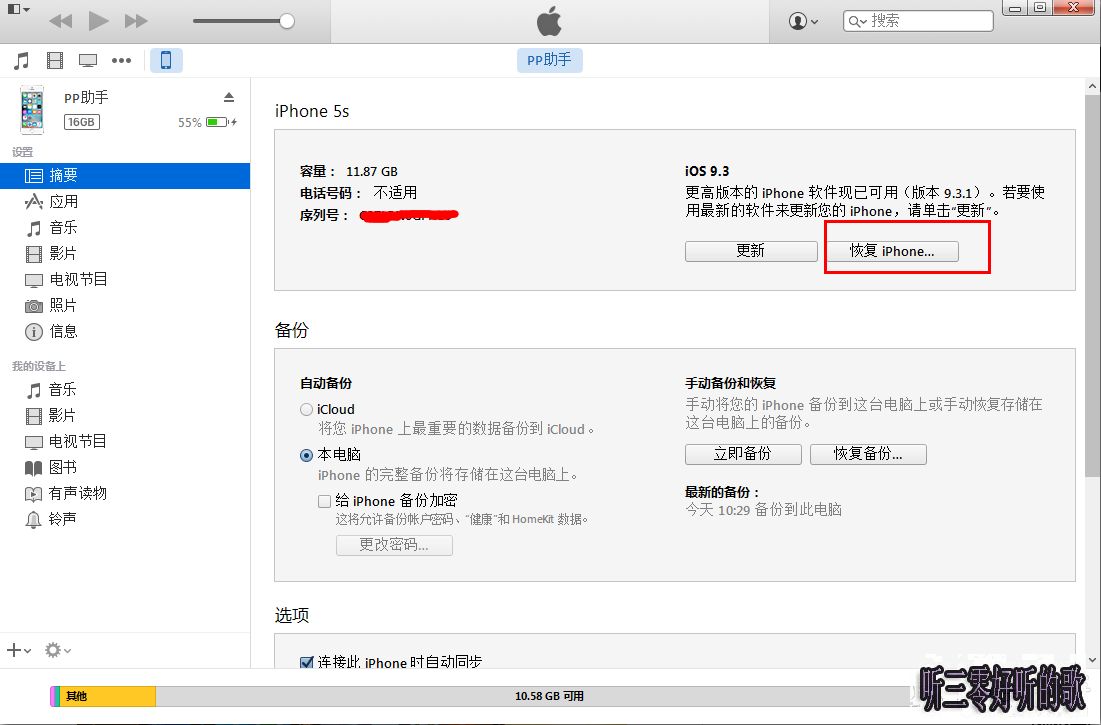
Task: Click the settings gear icon at bottom left
Action: (x=52, y=650)
